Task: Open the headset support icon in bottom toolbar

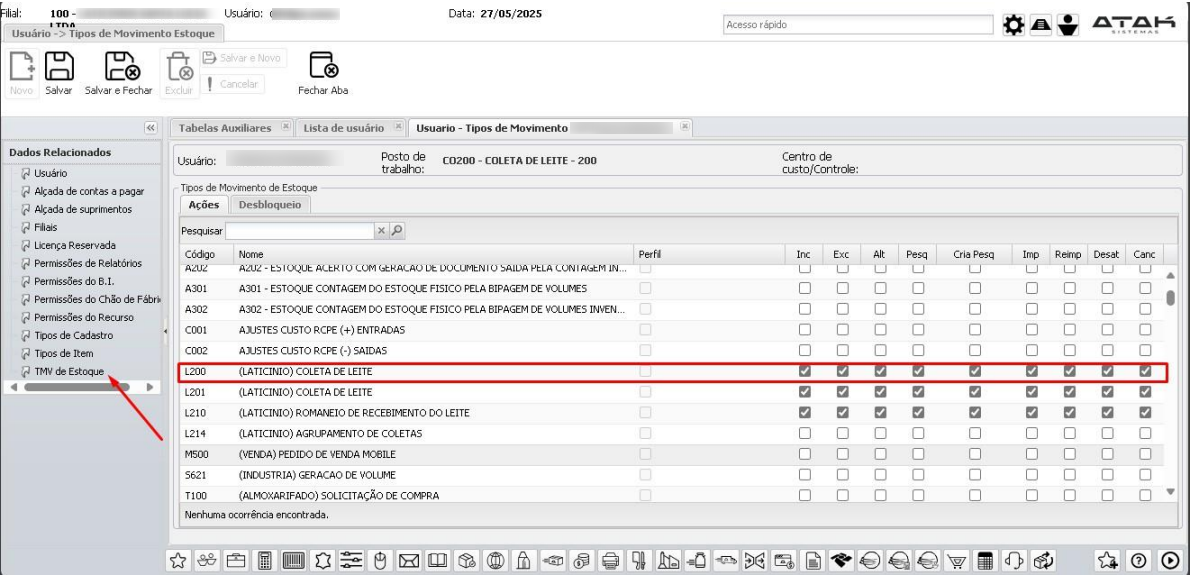Action: [x=1014, y=561]
